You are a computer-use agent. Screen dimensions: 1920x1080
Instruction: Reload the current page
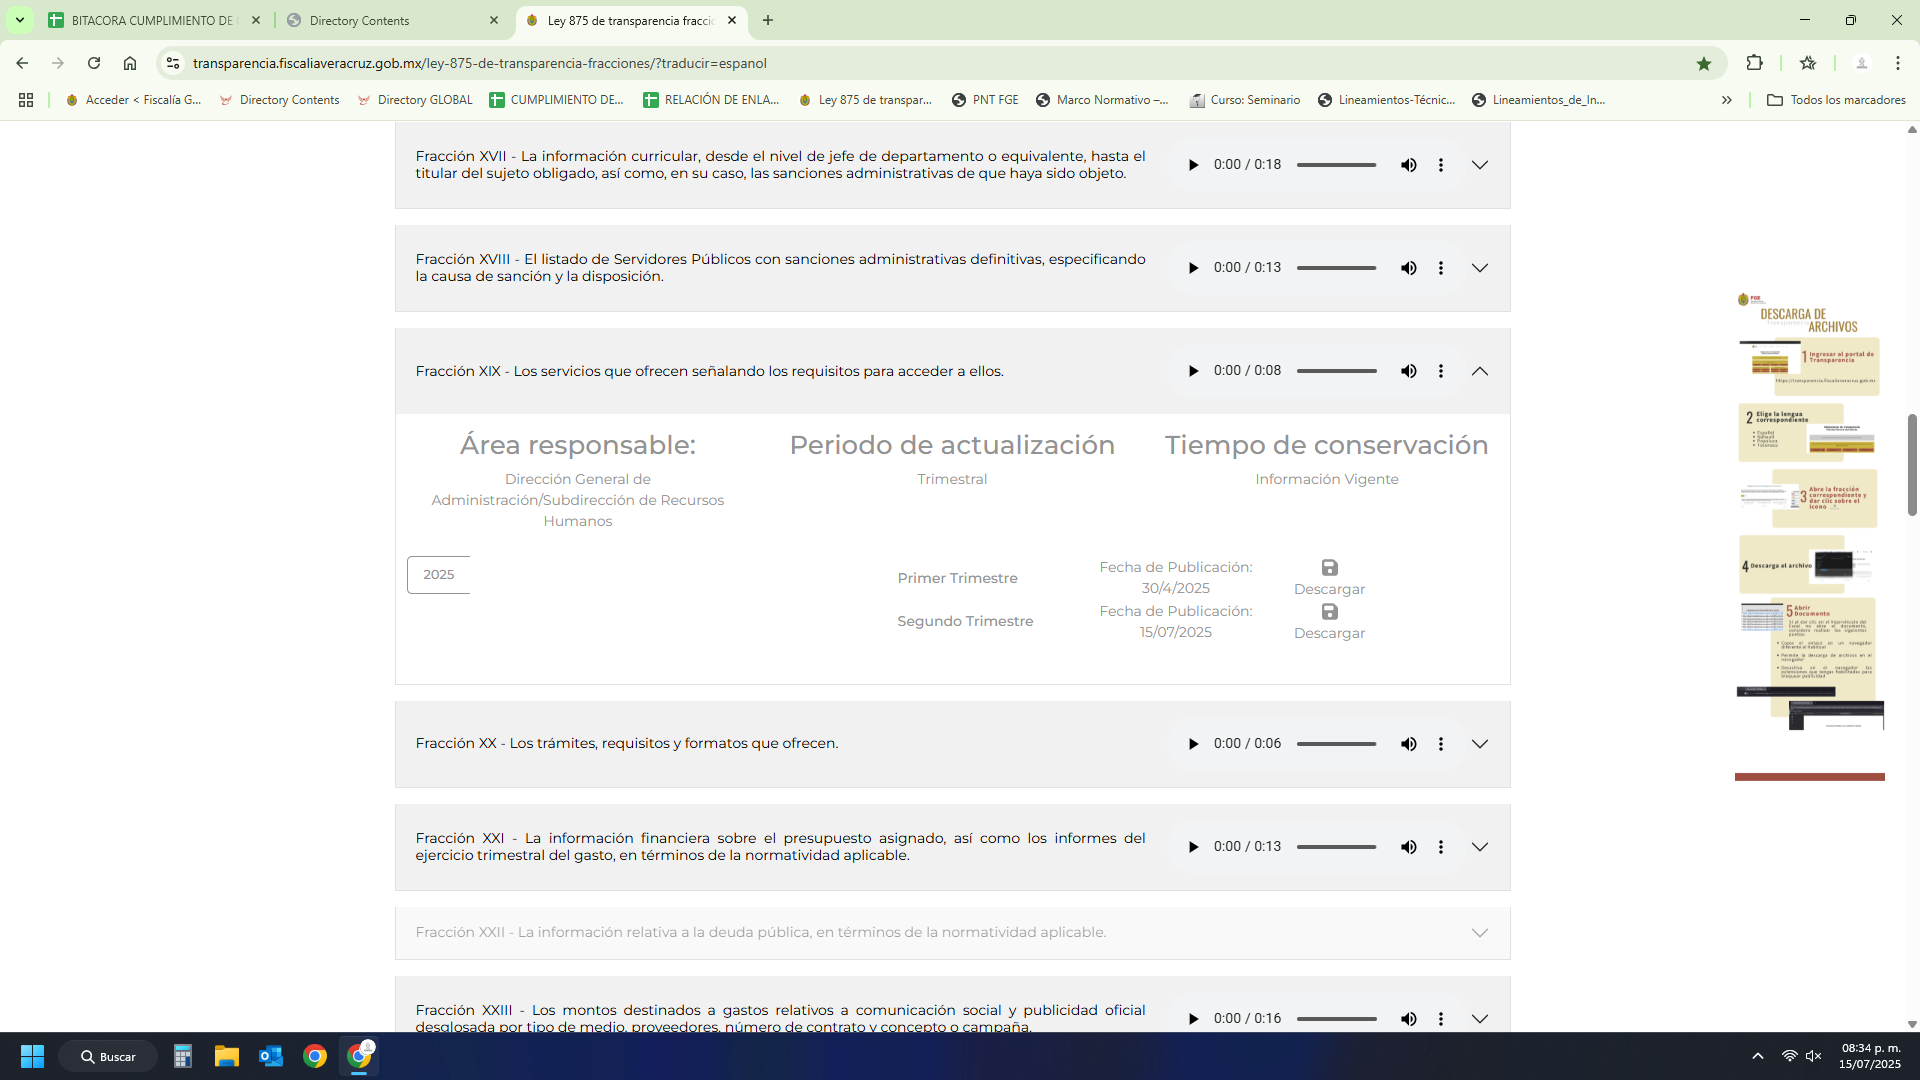[x=94, y=63]
